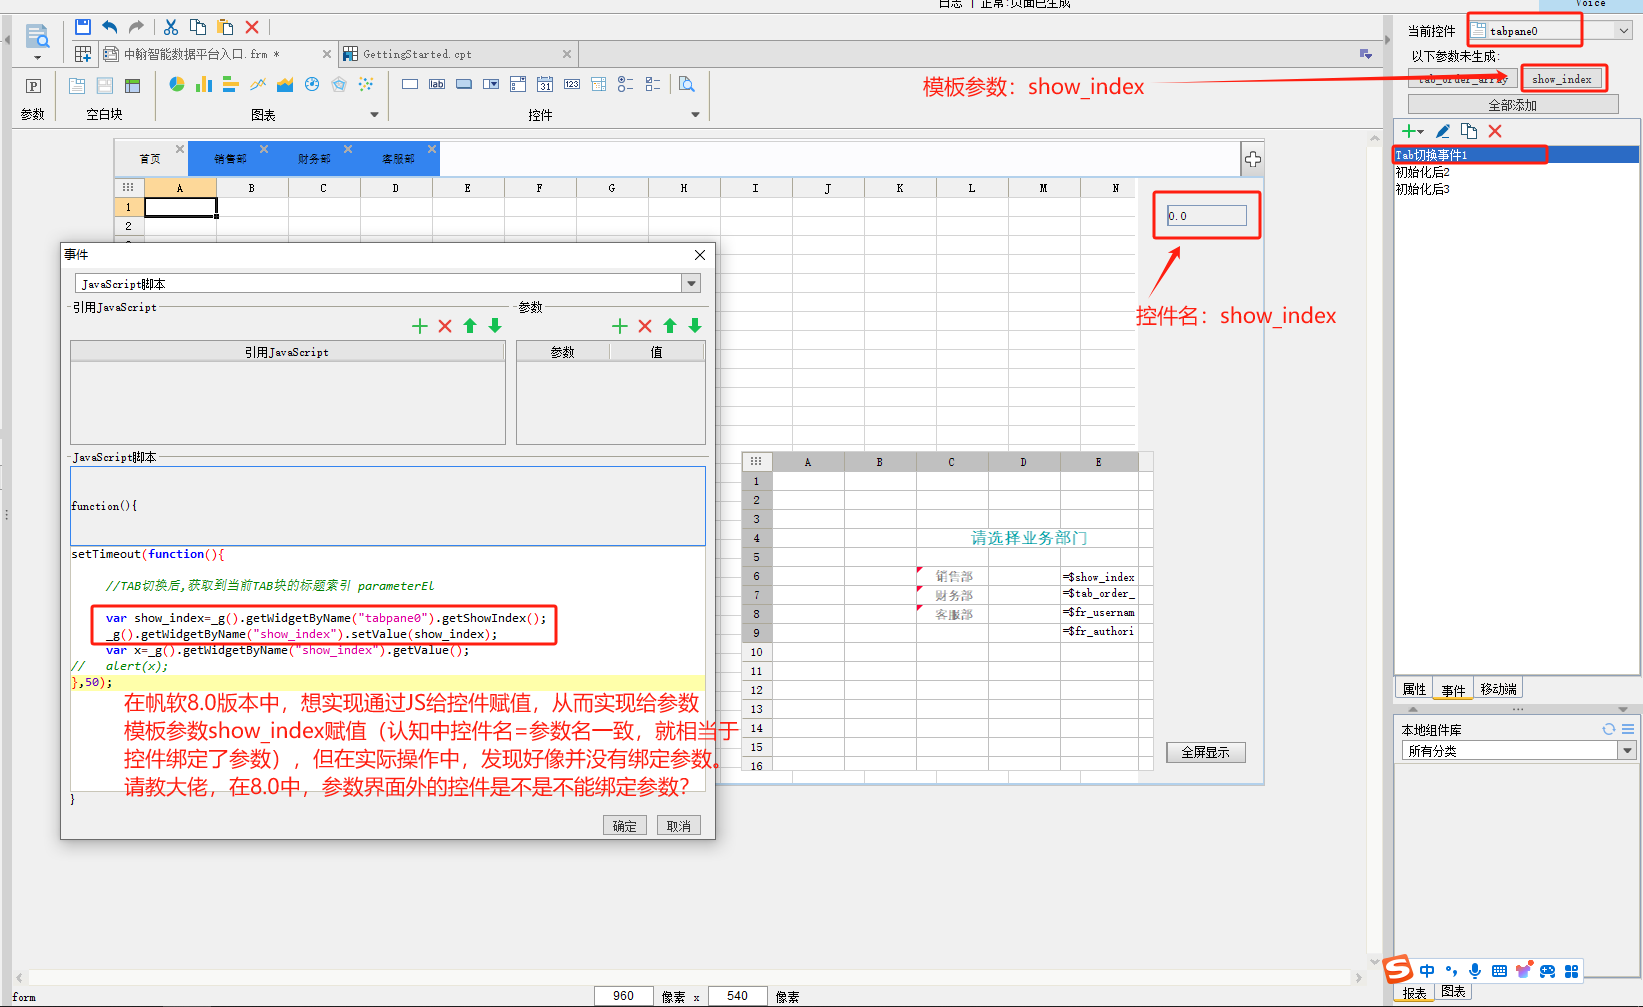
Task: Open the JavaScript脚本 event type dropdown
Action: click(x=691, y=284)
